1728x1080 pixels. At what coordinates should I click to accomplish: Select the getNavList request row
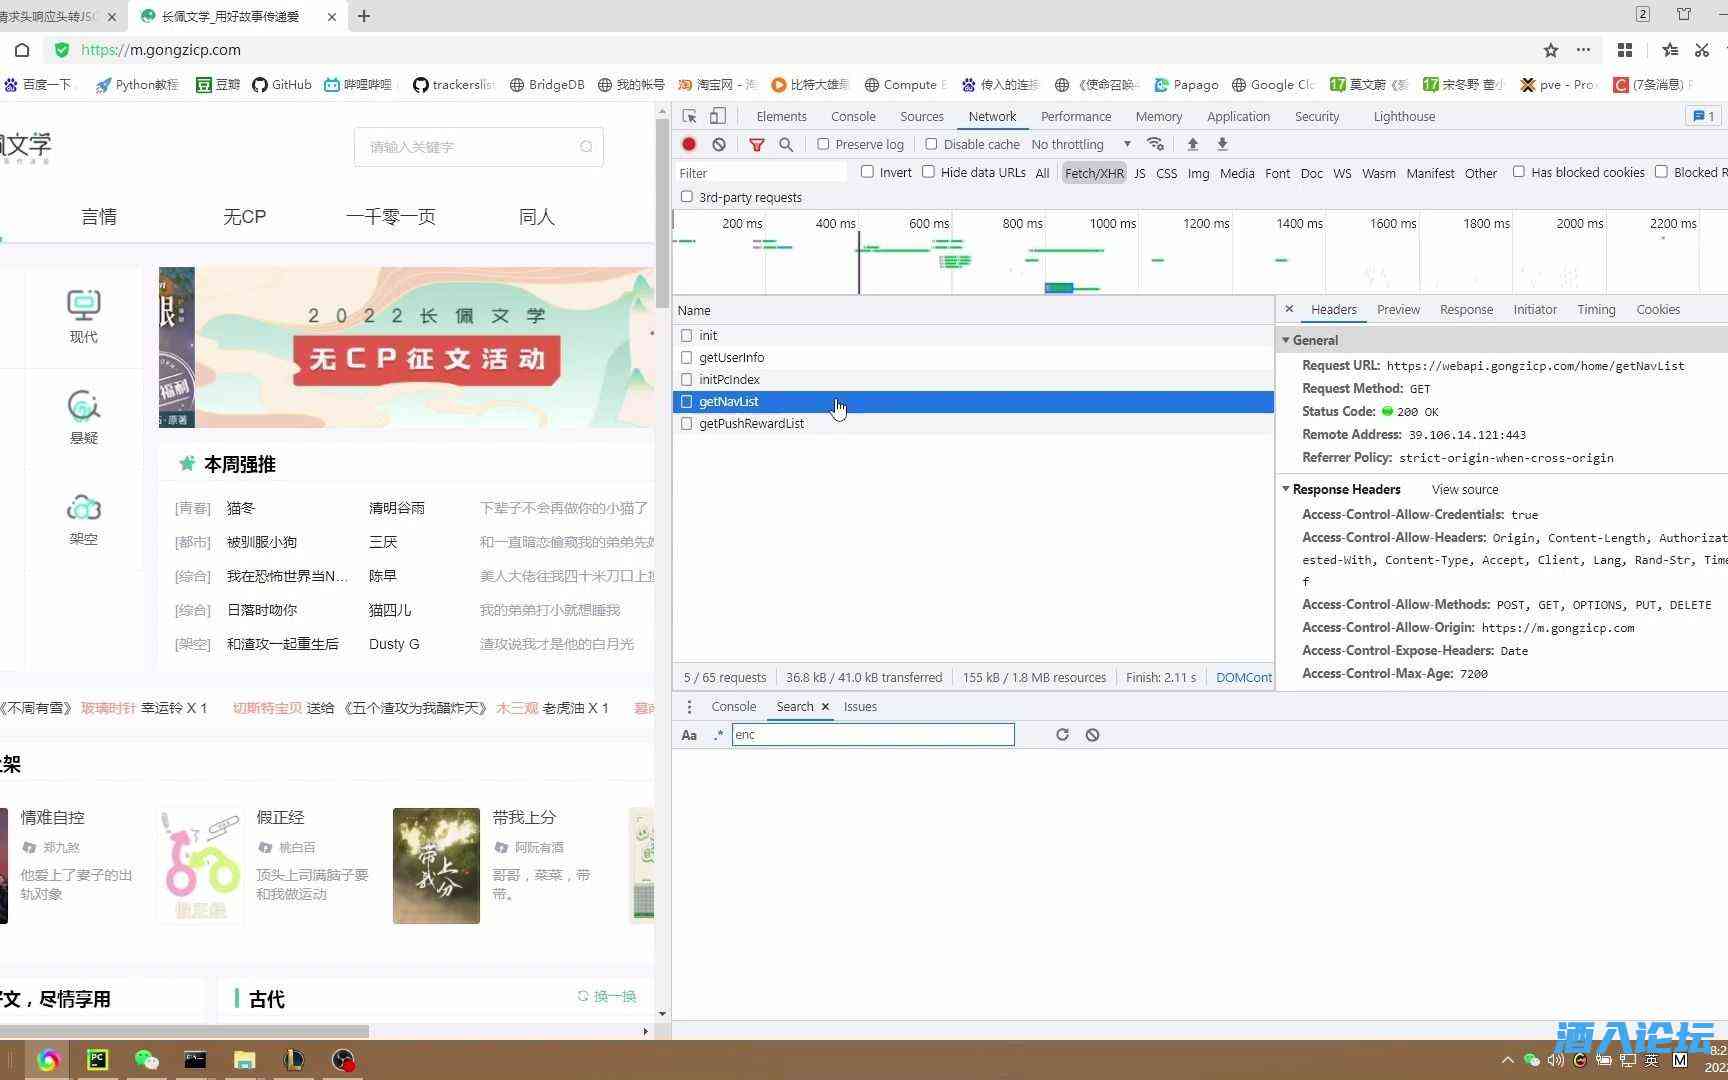[729, 401]
